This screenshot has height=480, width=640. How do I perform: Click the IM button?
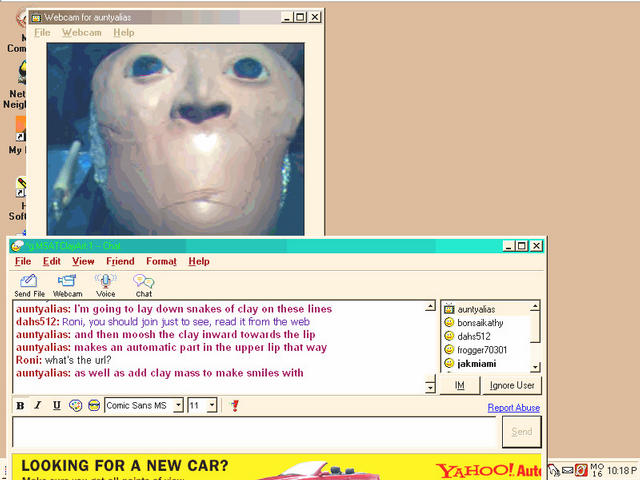tap(460, 385)
